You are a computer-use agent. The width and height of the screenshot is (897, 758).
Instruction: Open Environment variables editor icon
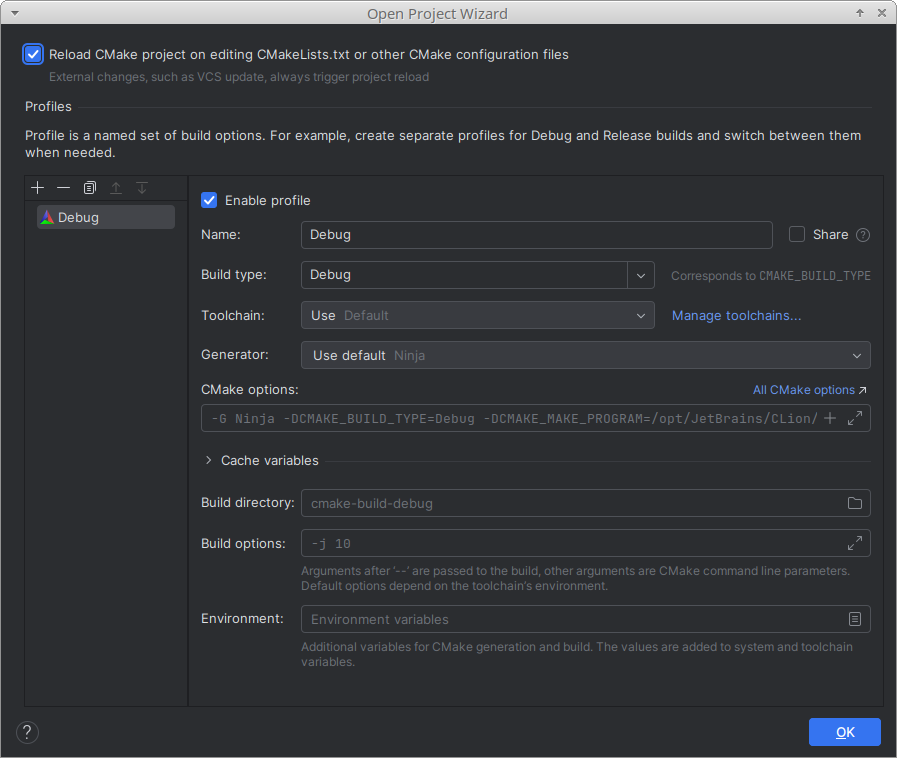855,619
